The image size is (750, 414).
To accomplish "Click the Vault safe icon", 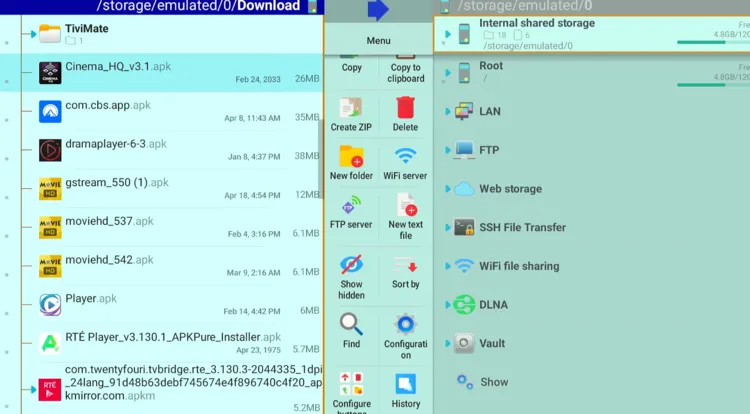I will 464,343.
